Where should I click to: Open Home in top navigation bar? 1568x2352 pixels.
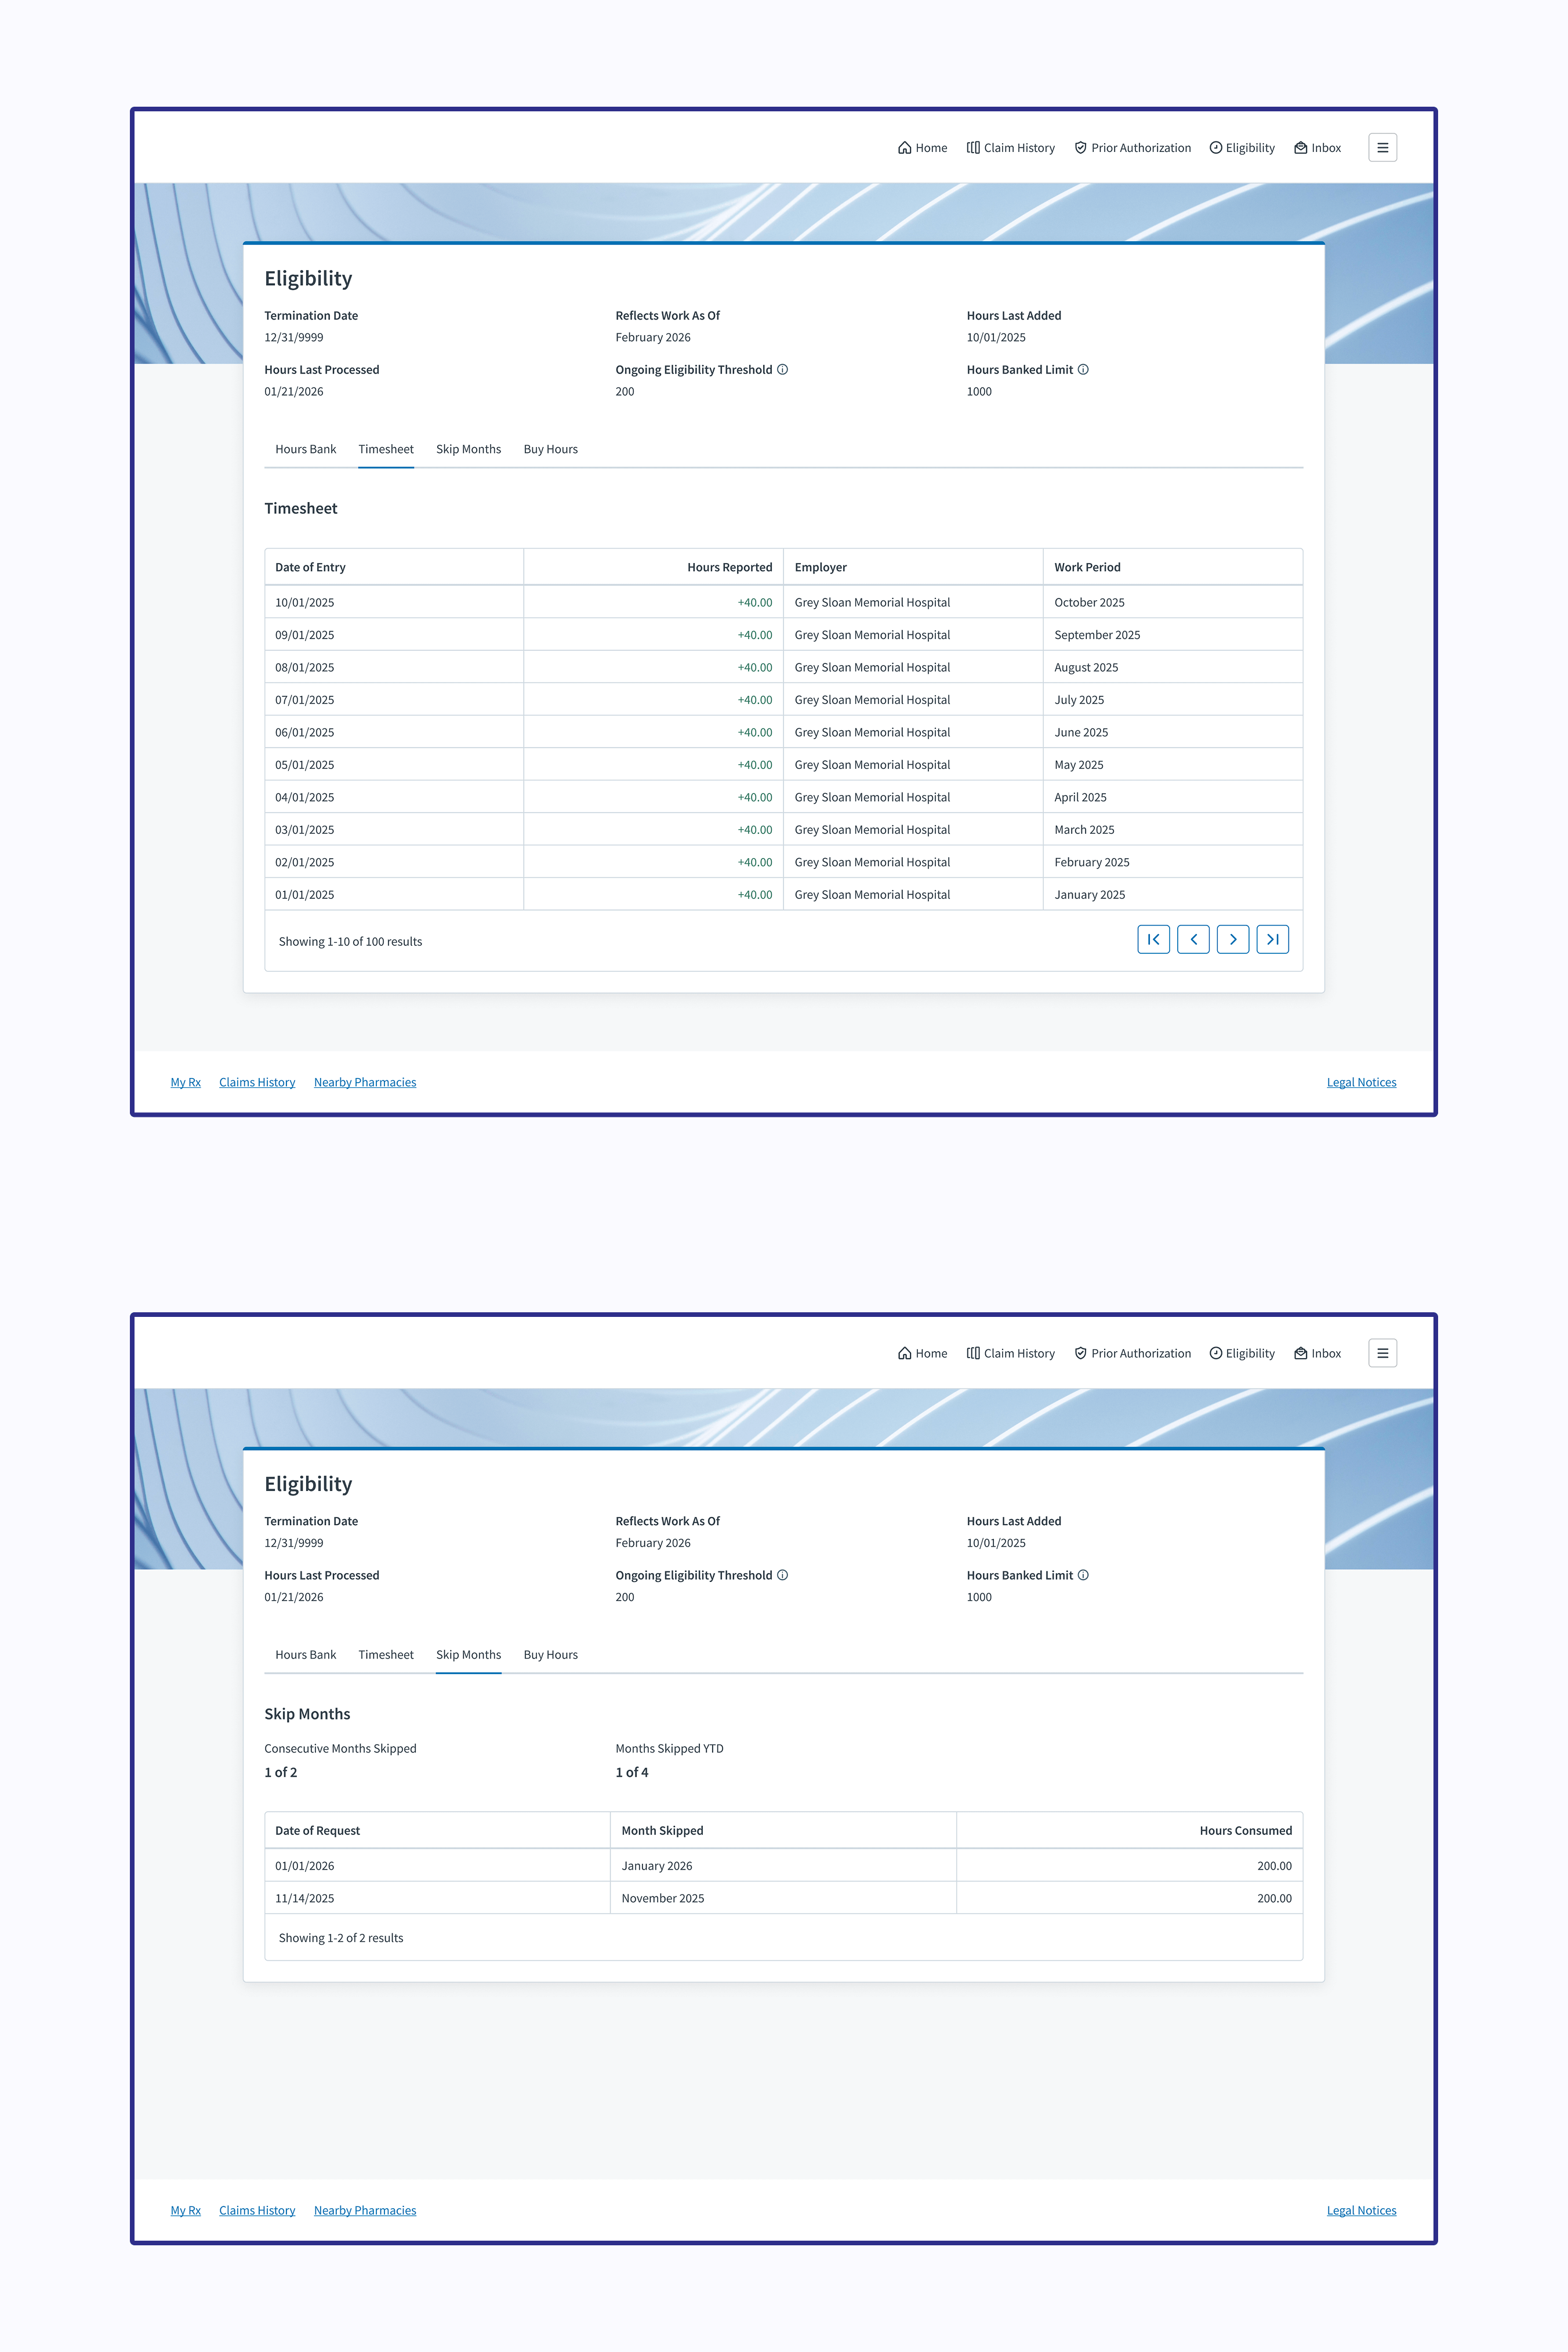coord(922,148)
